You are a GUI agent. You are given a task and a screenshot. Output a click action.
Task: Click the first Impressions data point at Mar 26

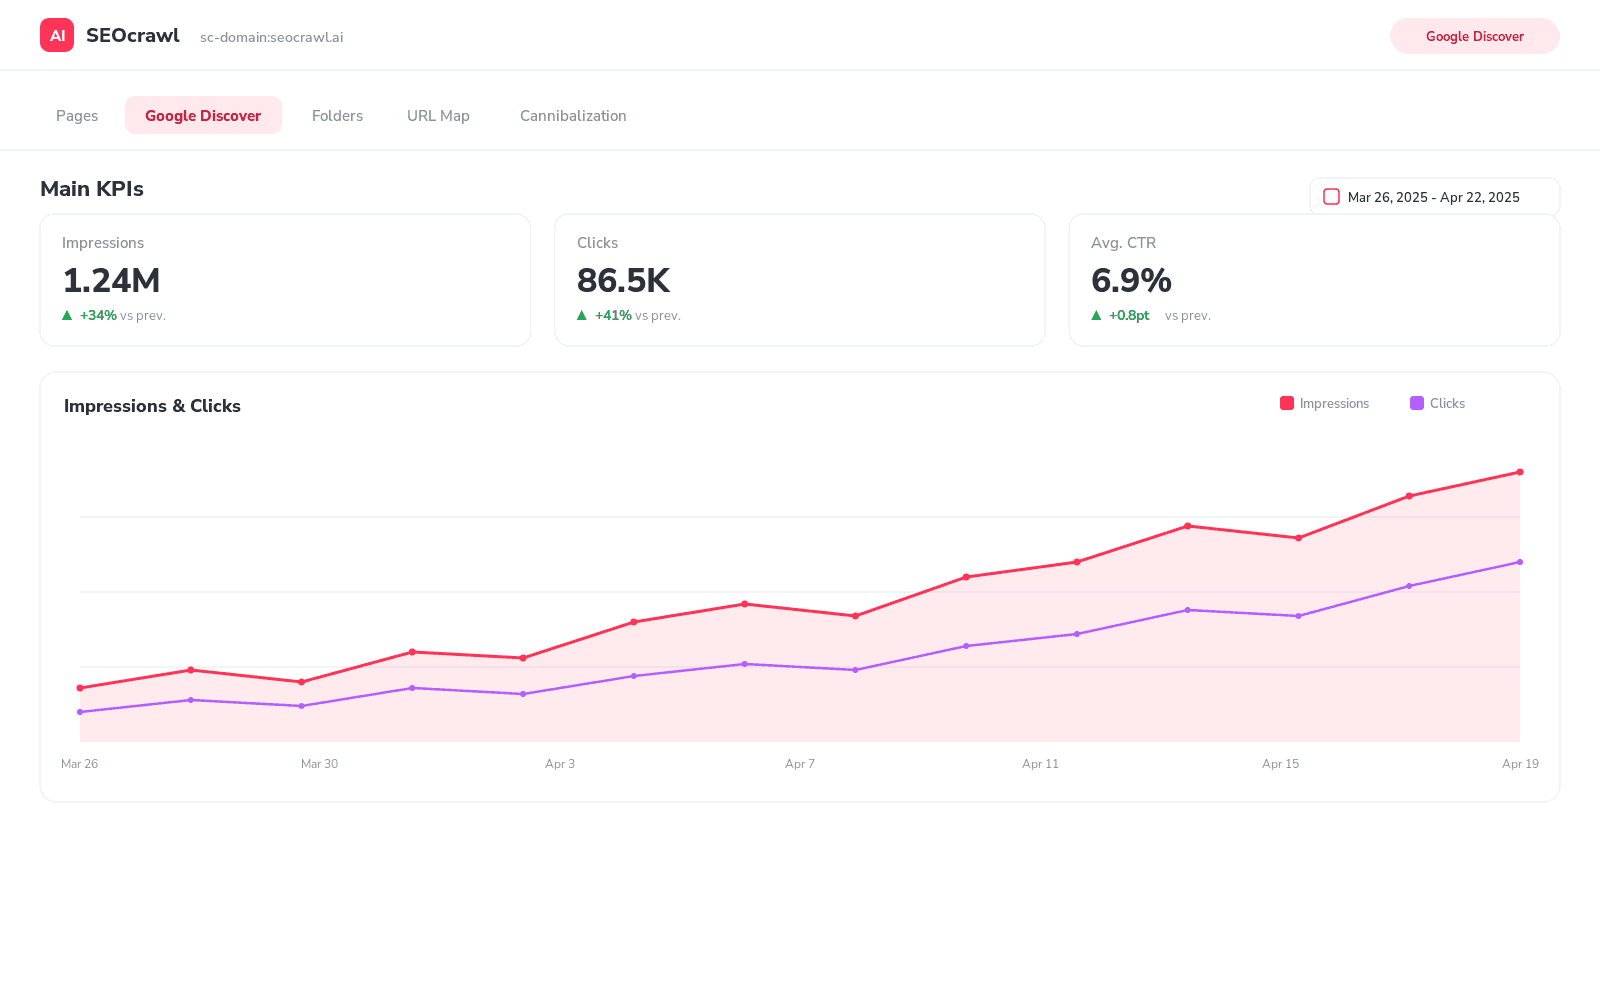point(80,688)
